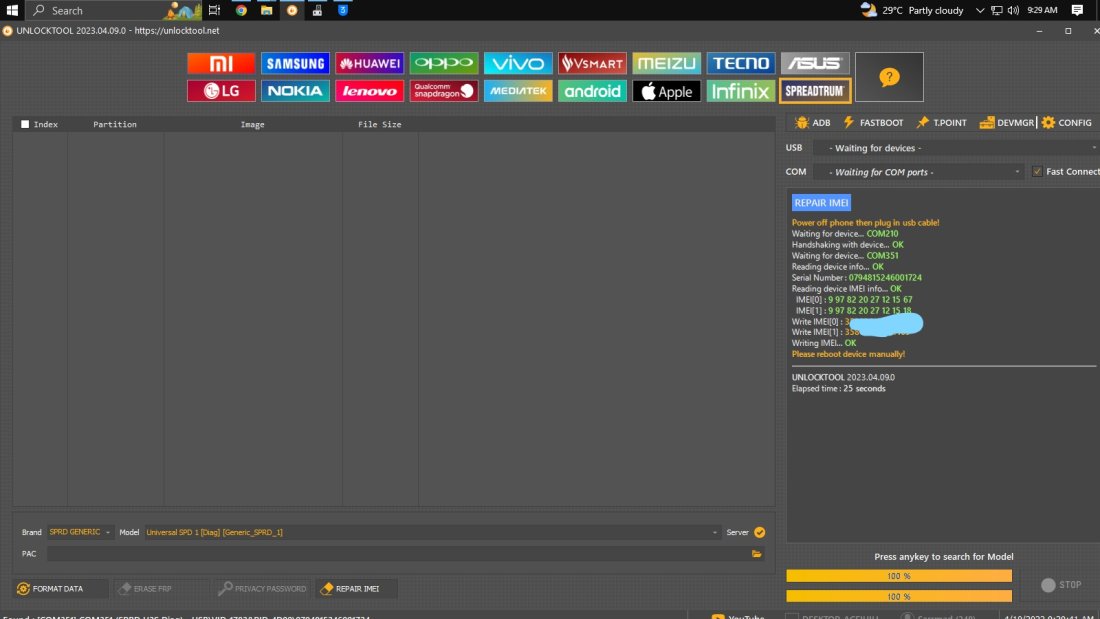This screenshot has height=619, width=1100.
Task: Open the ADB tab
Action: [x=812, y=123]
